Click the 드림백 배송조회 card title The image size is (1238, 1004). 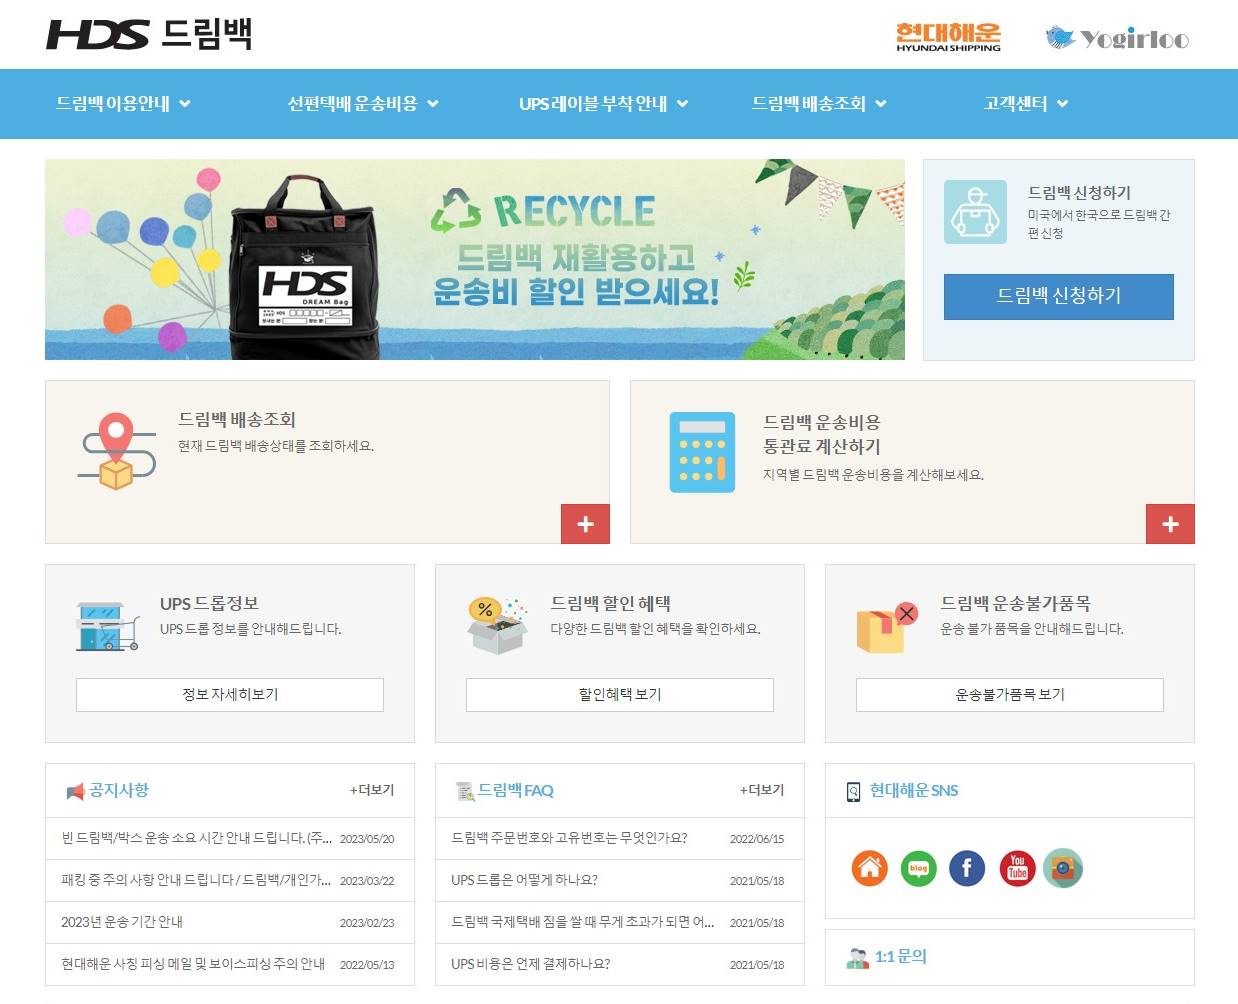point(237,420)
